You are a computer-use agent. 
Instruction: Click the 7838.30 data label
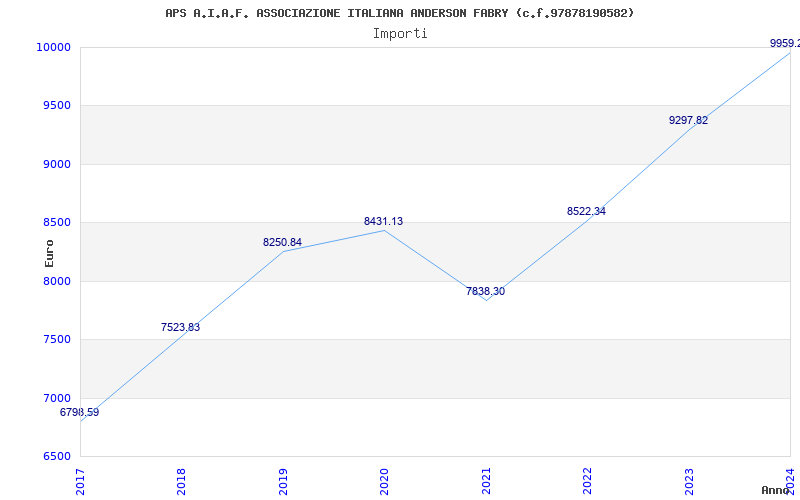click(x=485, y=291)
